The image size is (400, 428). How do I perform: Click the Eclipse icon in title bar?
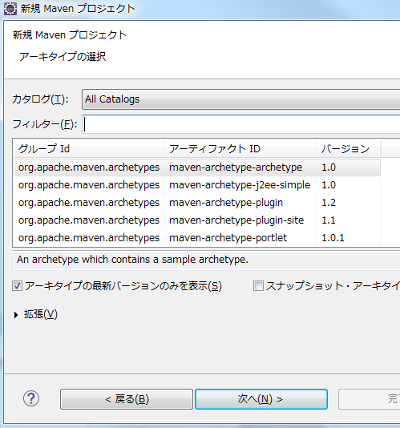pyautogui.click(x=10, y=8)
